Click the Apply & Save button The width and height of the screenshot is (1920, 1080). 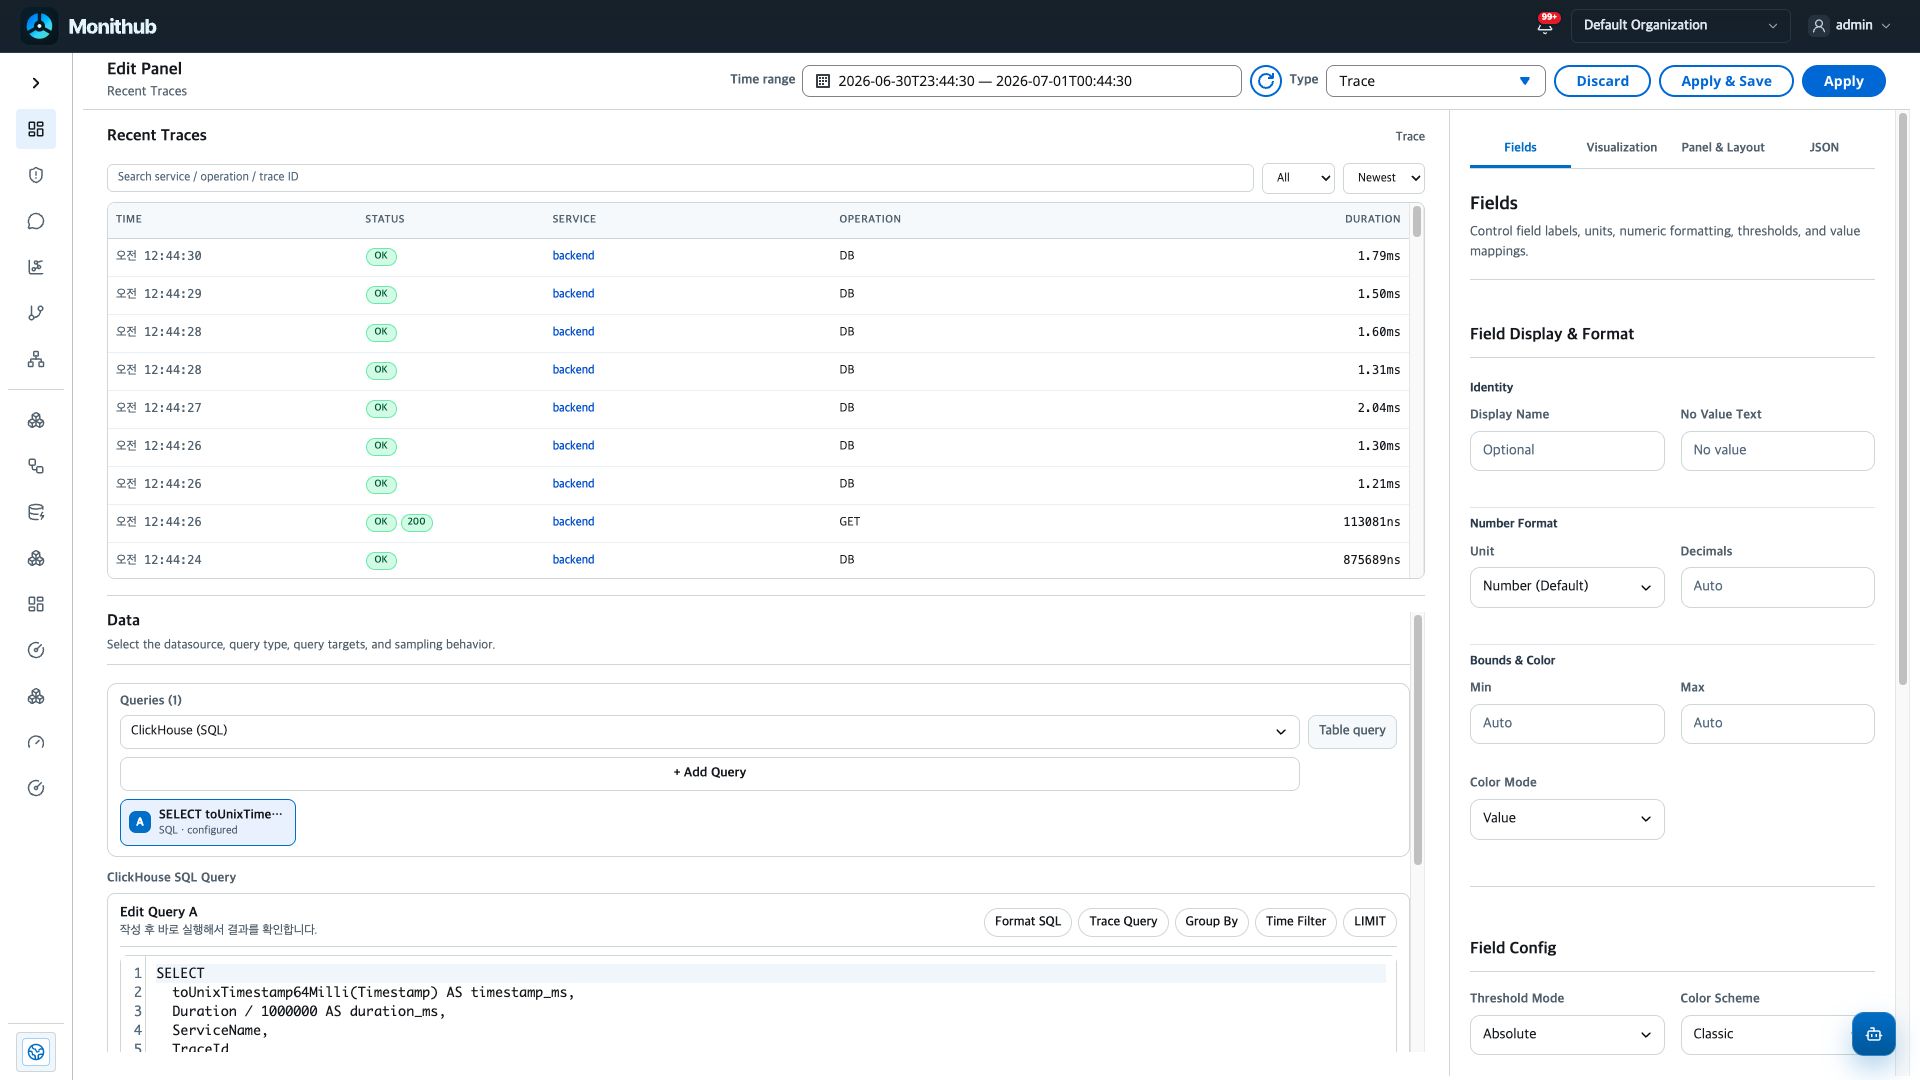click(x=1726, y=81)
